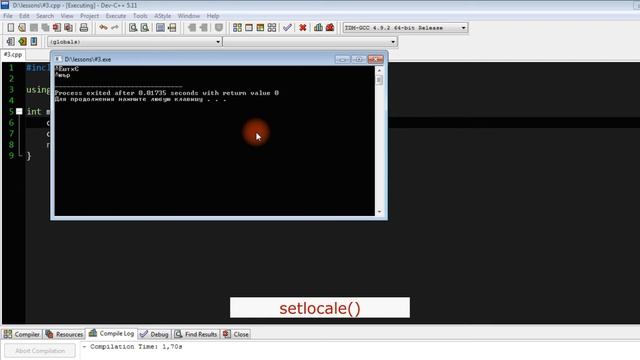Click the blue checkmark Syntax Check icon
This screenshot has height=360, width=640.
287,27
